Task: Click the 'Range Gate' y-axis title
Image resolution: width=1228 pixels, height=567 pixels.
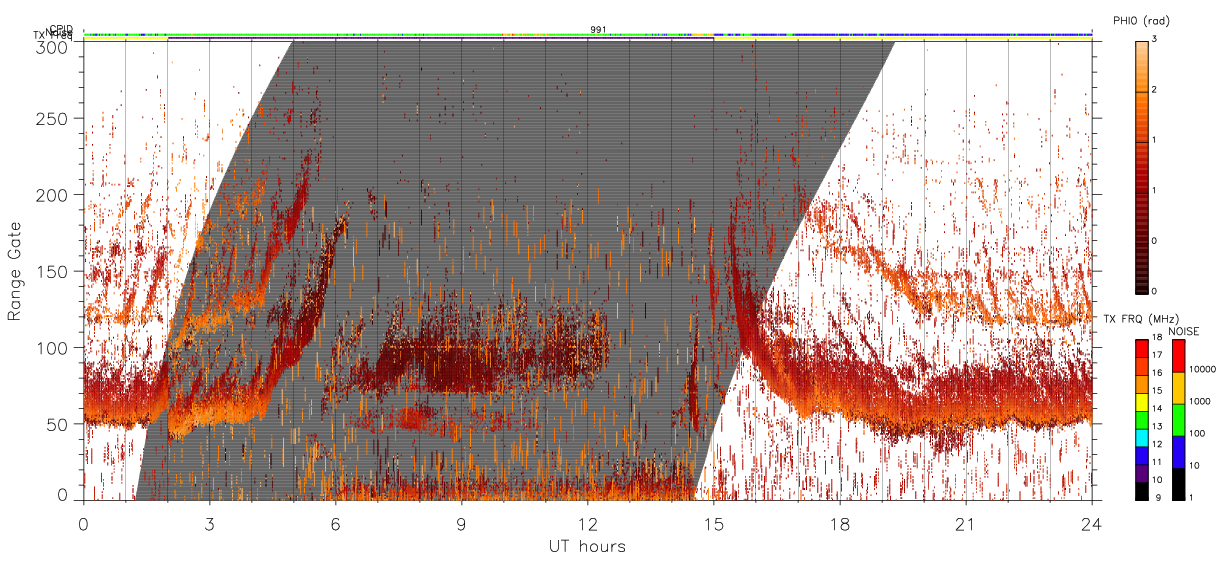Action: pyautogui.click(x=16, y=271)
